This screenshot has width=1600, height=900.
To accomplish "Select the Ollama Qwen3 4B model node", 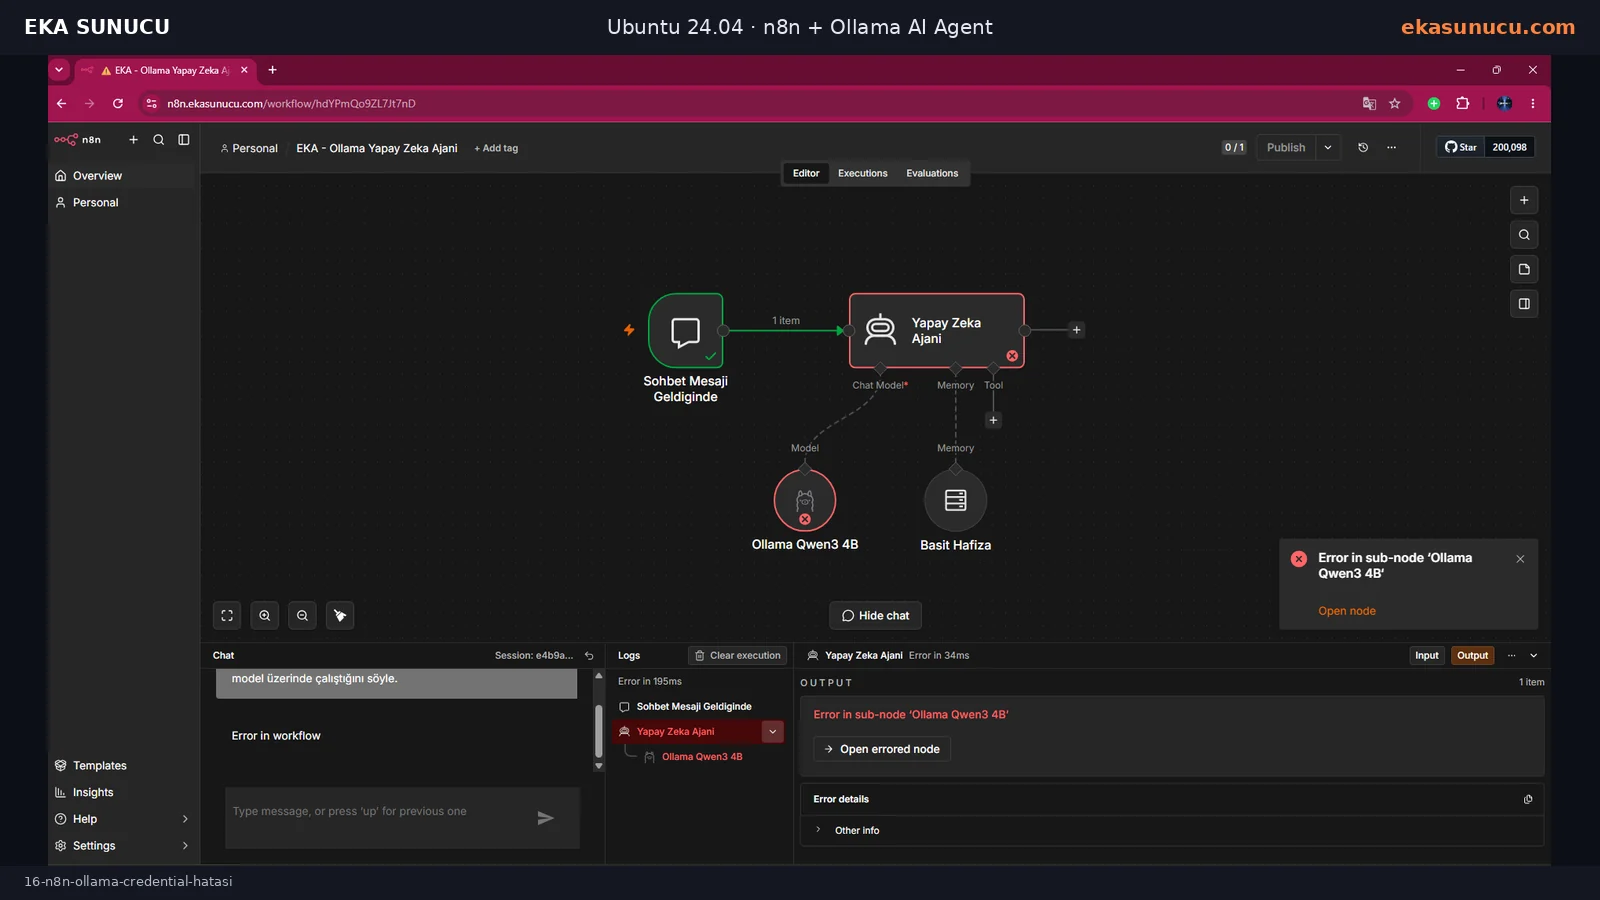I will click(x=805, y=500).
